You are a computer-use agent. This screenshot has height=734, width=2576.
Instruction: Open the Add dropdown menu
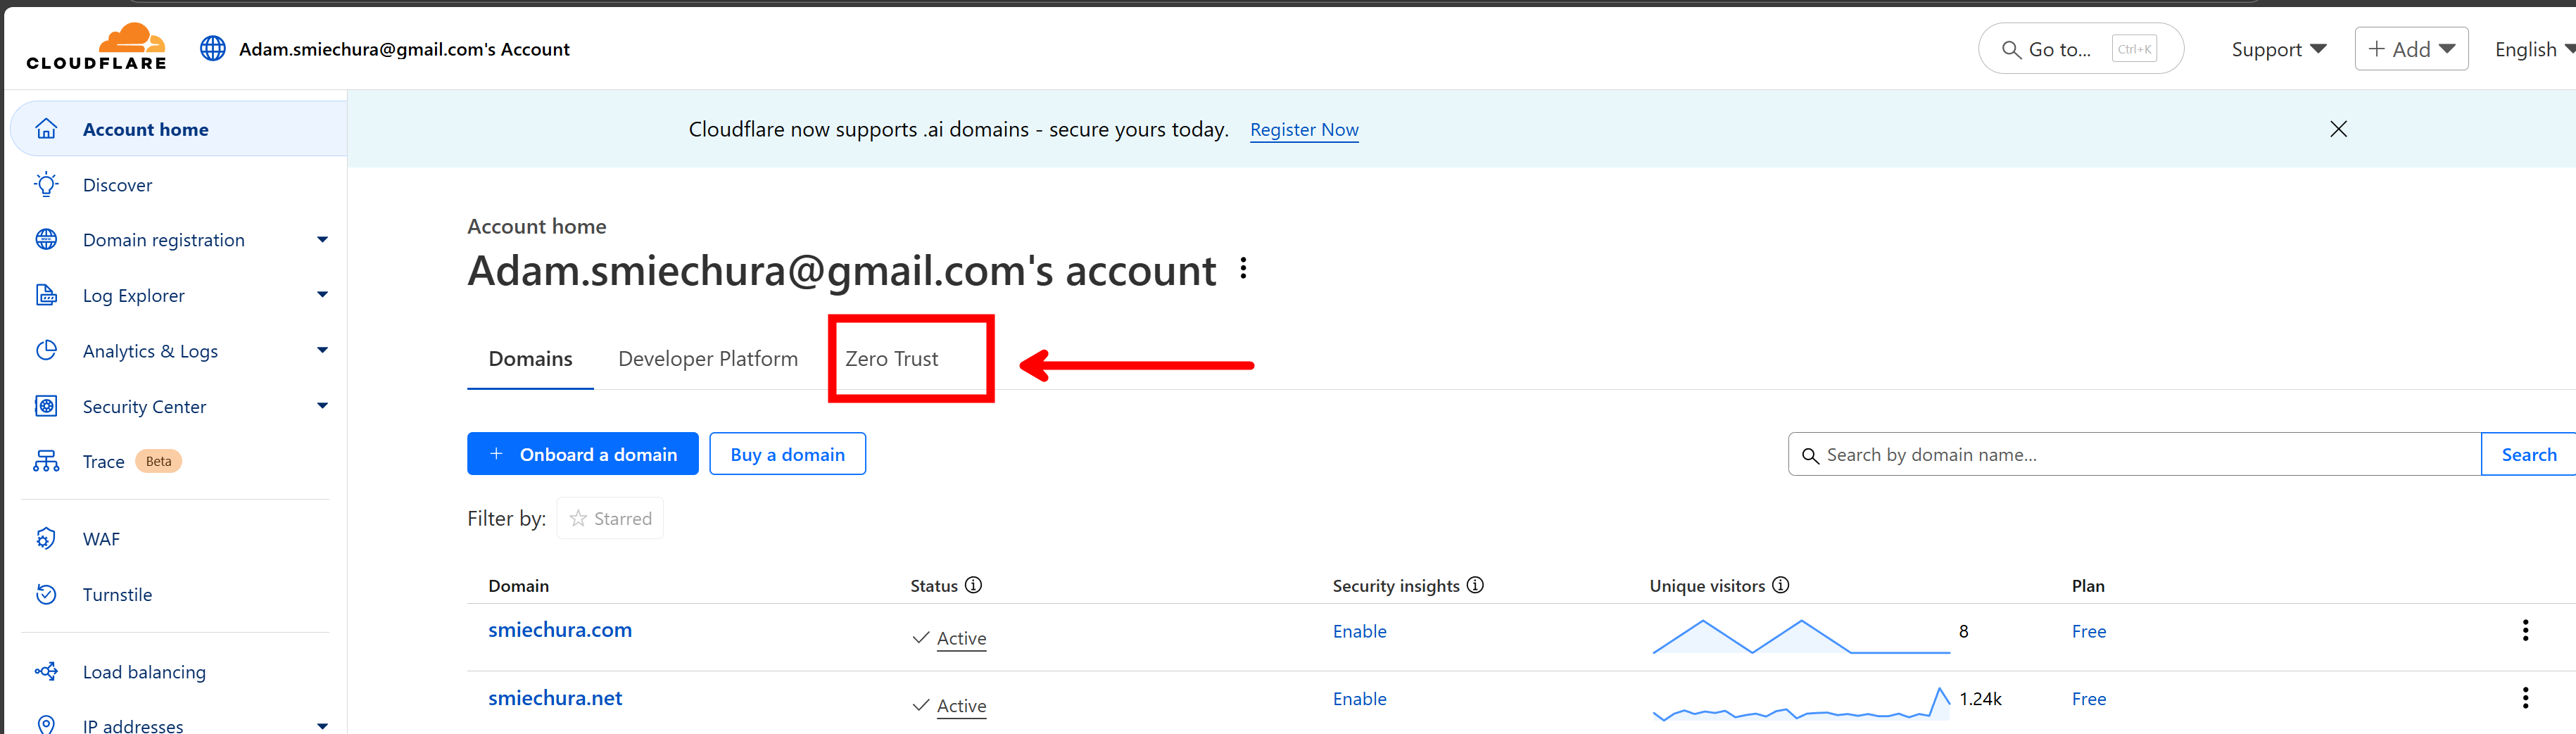pyautogui.click(x=2411, y=48)
